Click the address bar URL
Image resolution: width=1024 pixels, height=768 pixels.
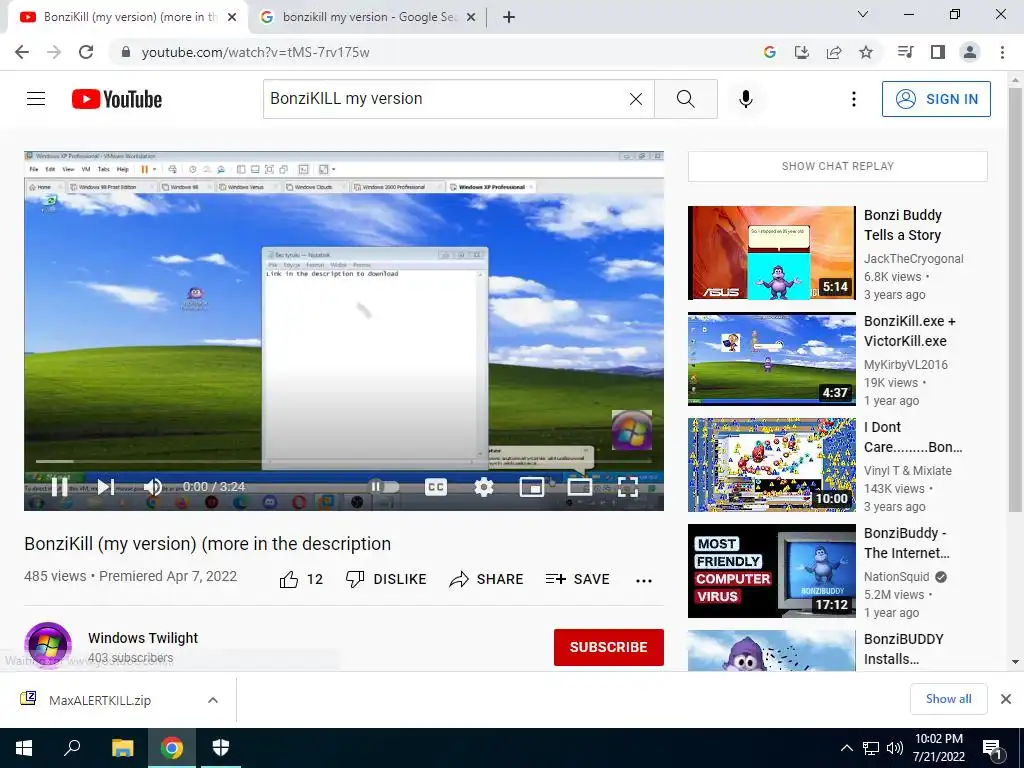(255, 52)
